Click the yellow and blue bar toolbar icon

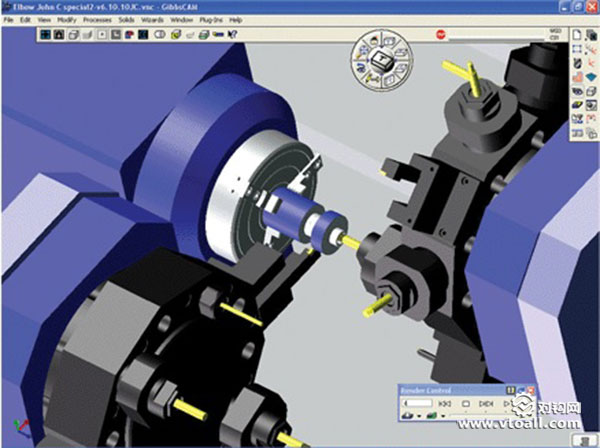(218, 35)
